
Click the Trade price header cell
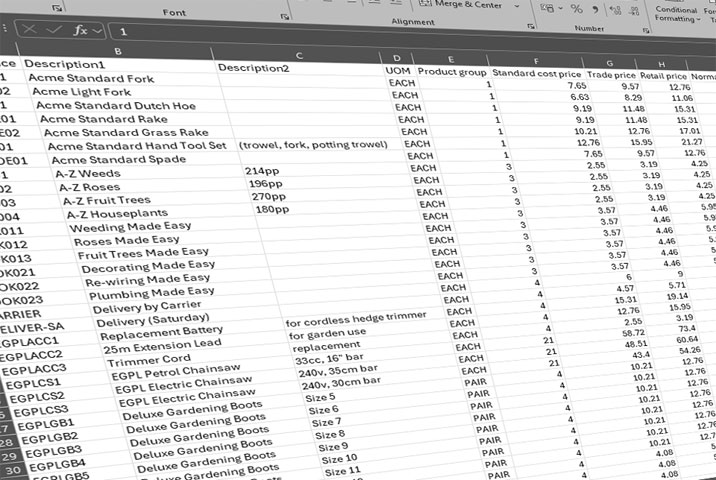(611, 75)
